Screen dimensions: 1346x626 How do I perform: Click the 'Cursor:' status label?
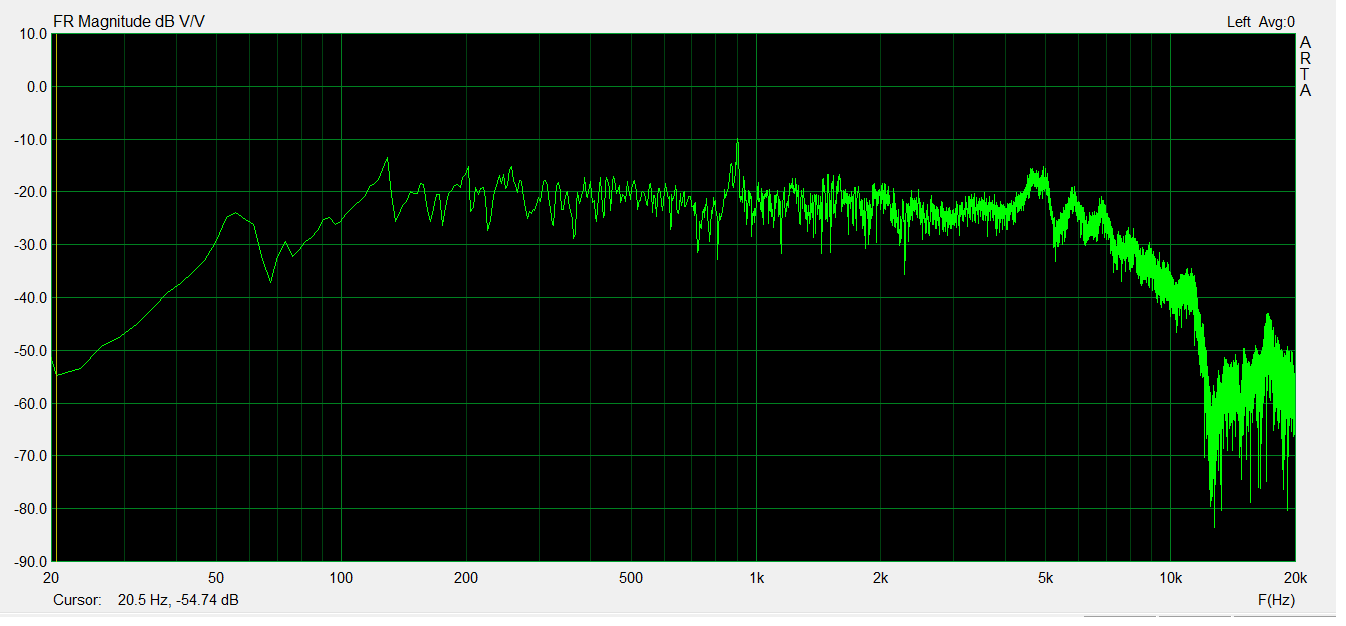[x=78, y=600]
